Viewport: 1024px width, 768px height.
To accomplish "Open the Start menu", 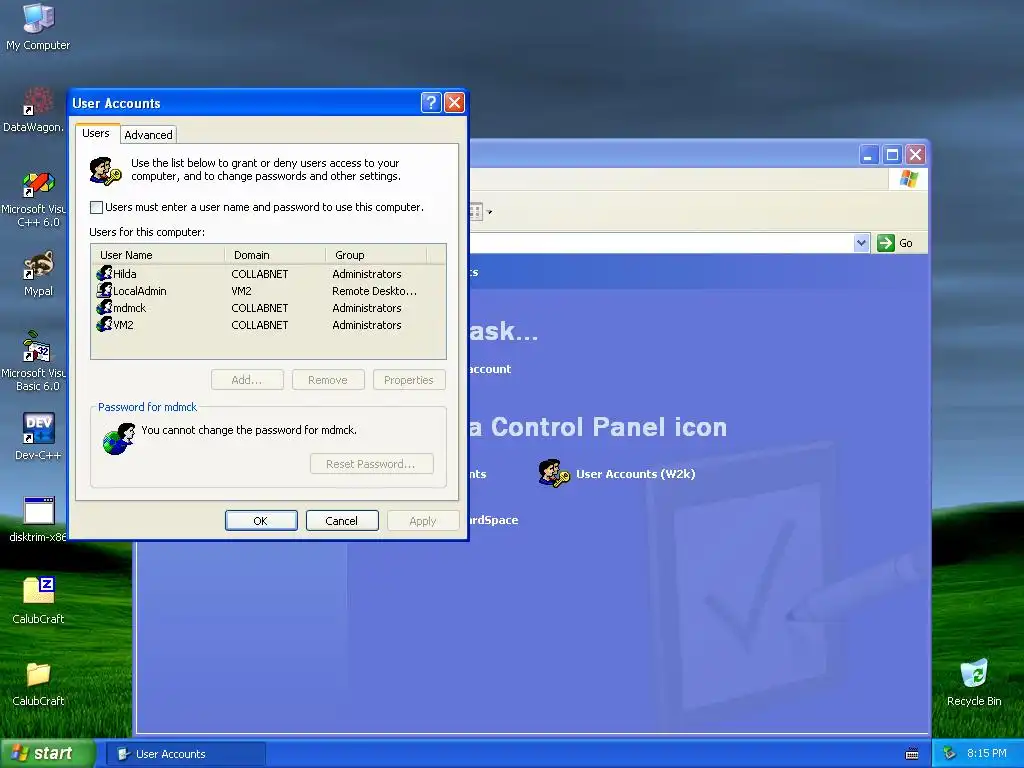I will 47,754.
